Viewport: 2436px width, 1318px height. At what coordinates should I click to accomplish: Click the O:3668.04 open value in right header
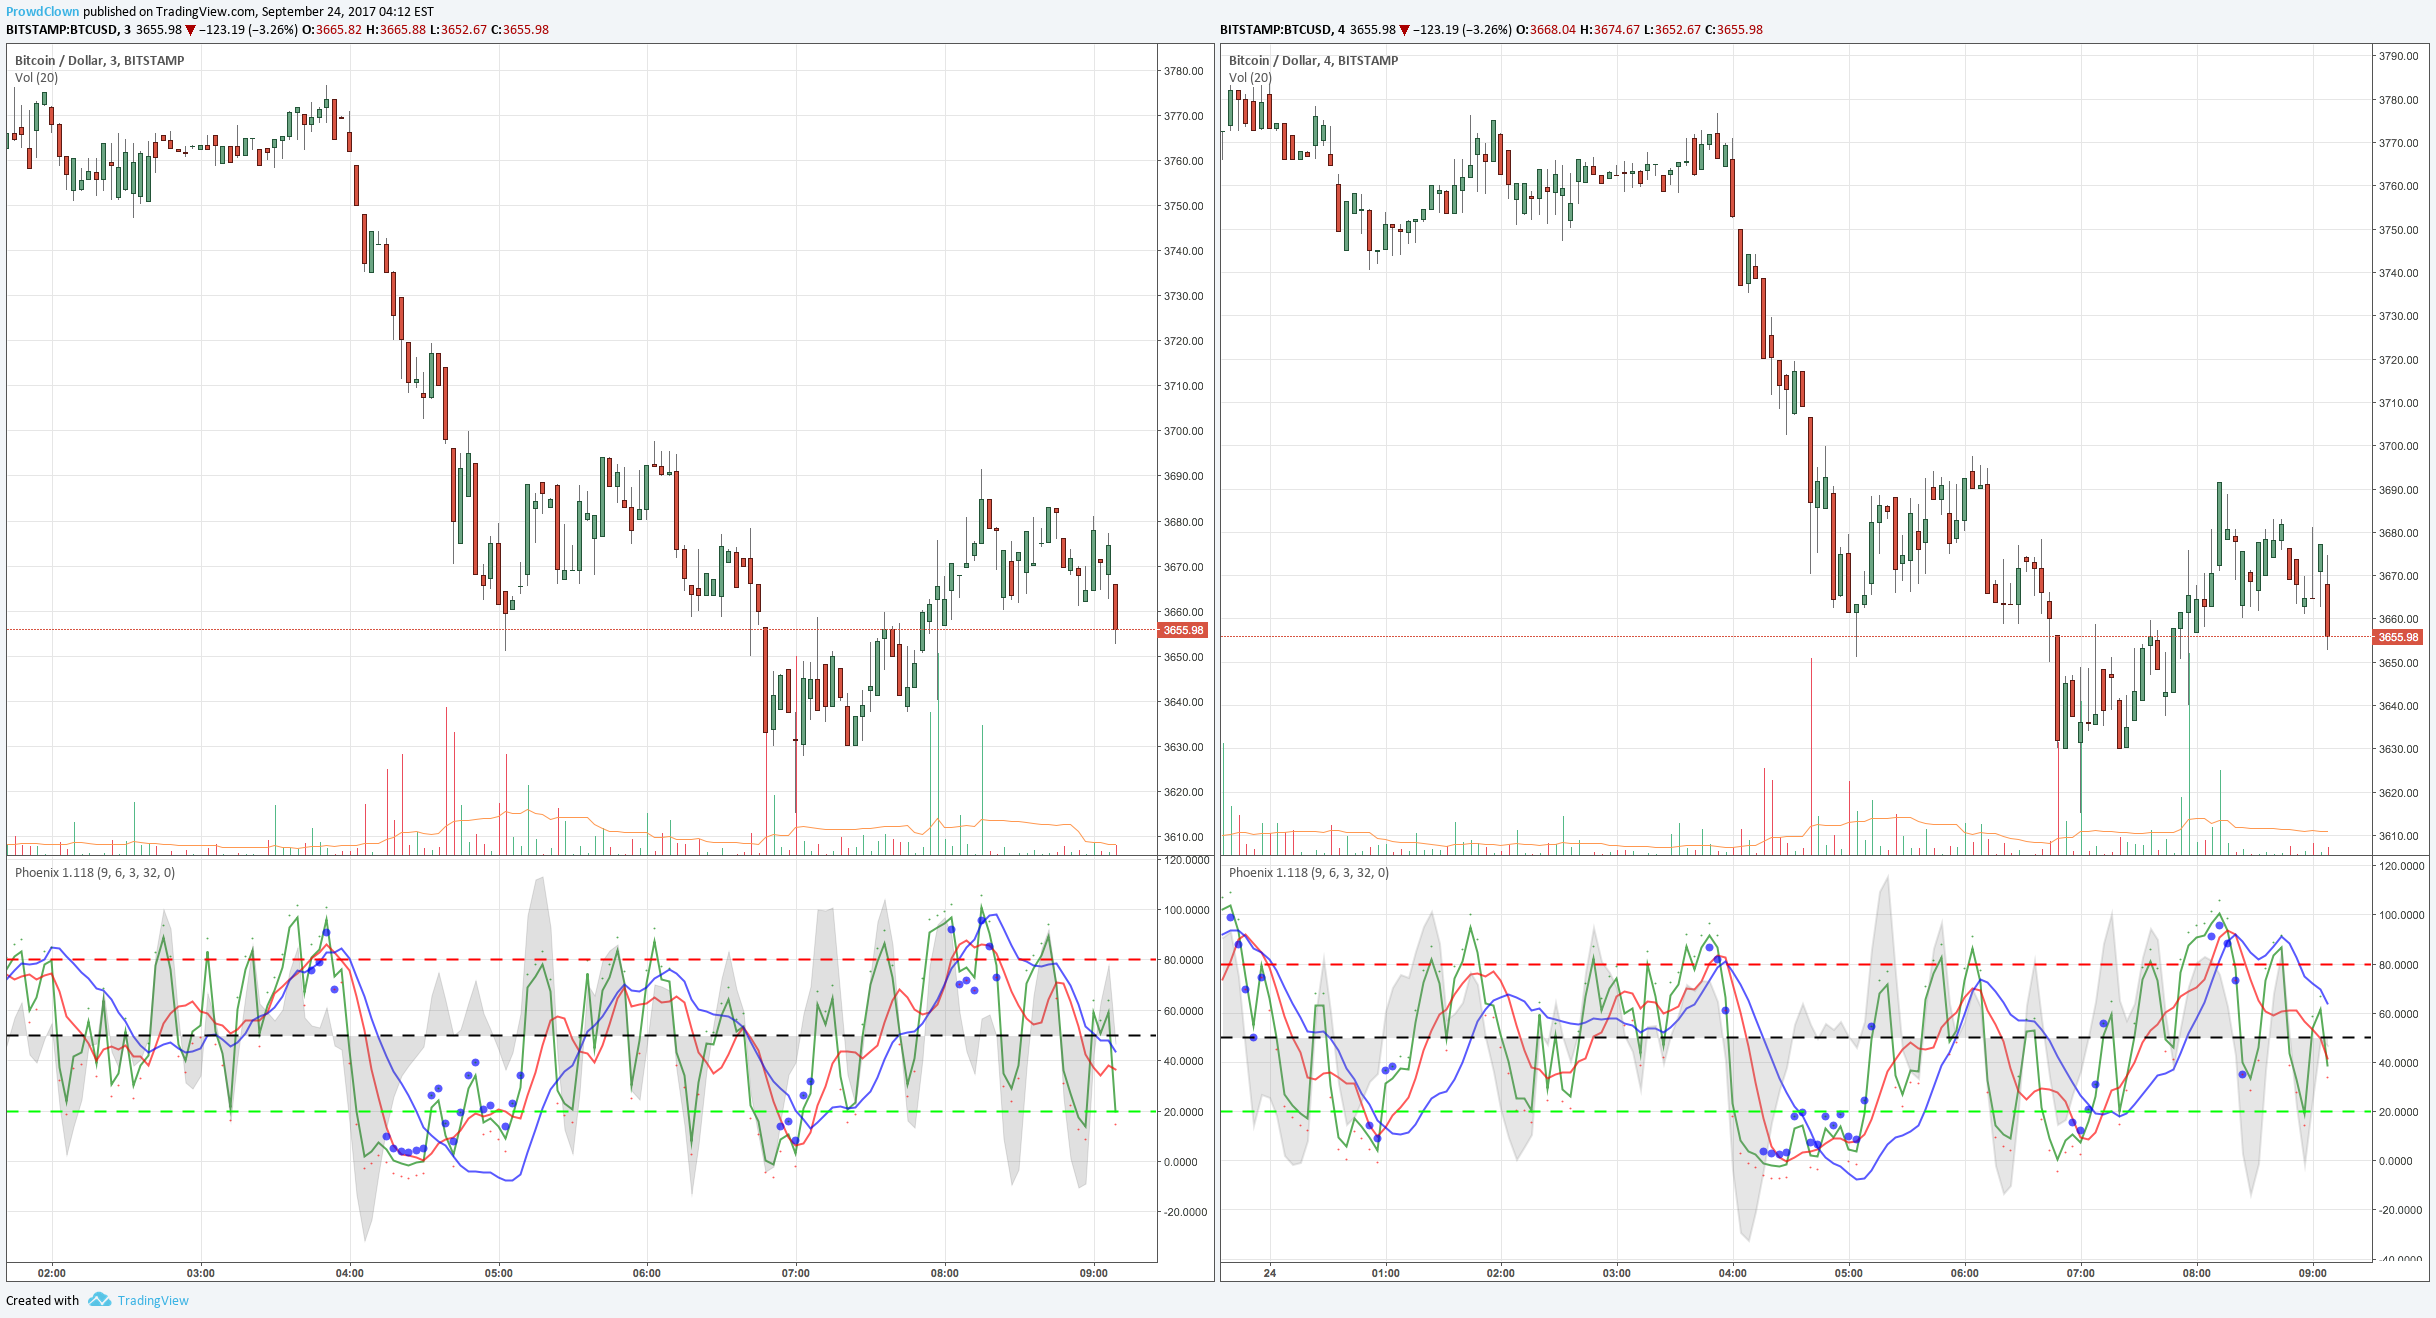coord(1546,30)
